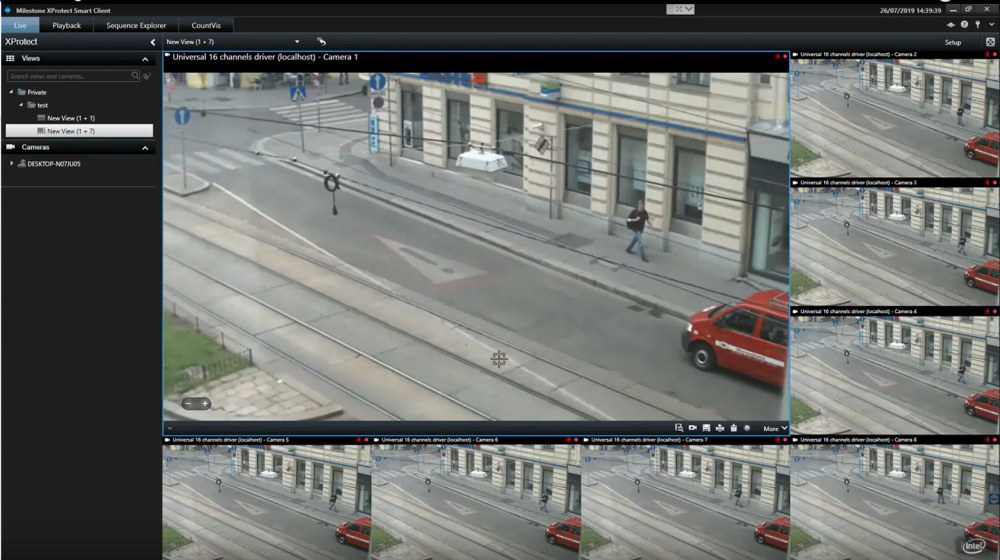Select the Camera 3 video tile

click(x=895, y=246)
